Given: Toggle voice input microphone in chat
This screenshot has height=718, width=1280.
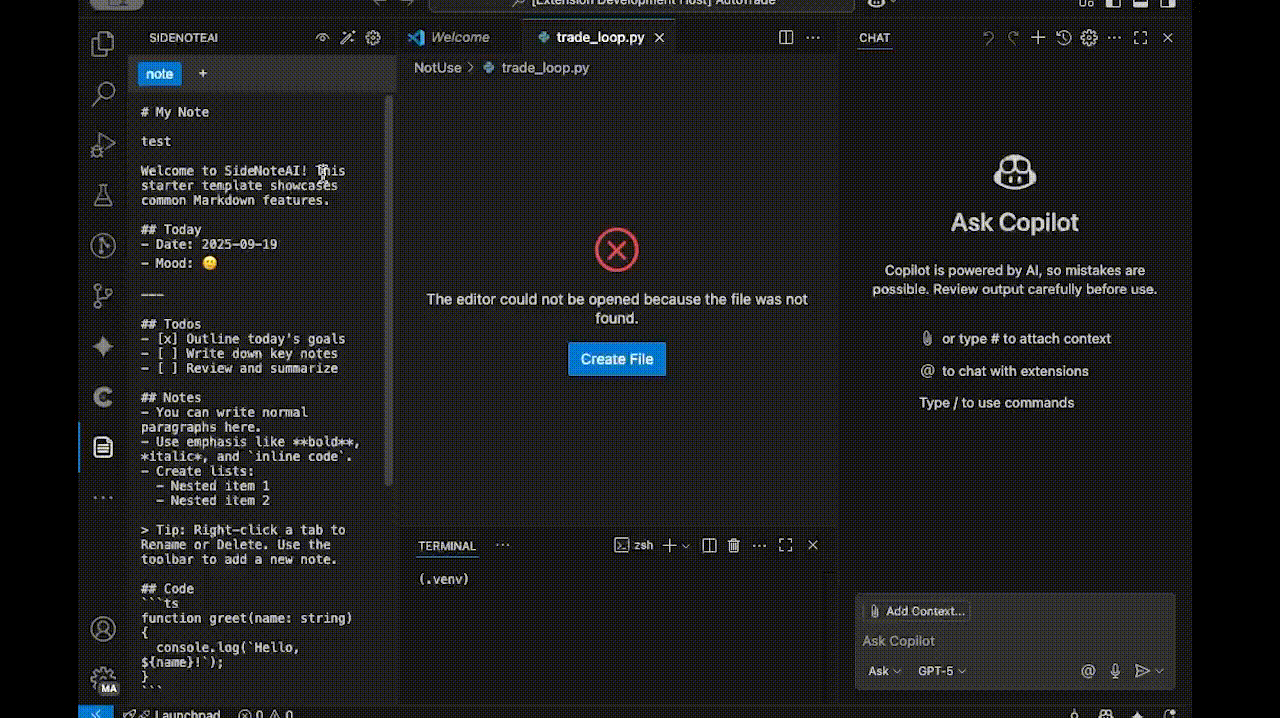Looking at the screenshot, I should 1116,671.
